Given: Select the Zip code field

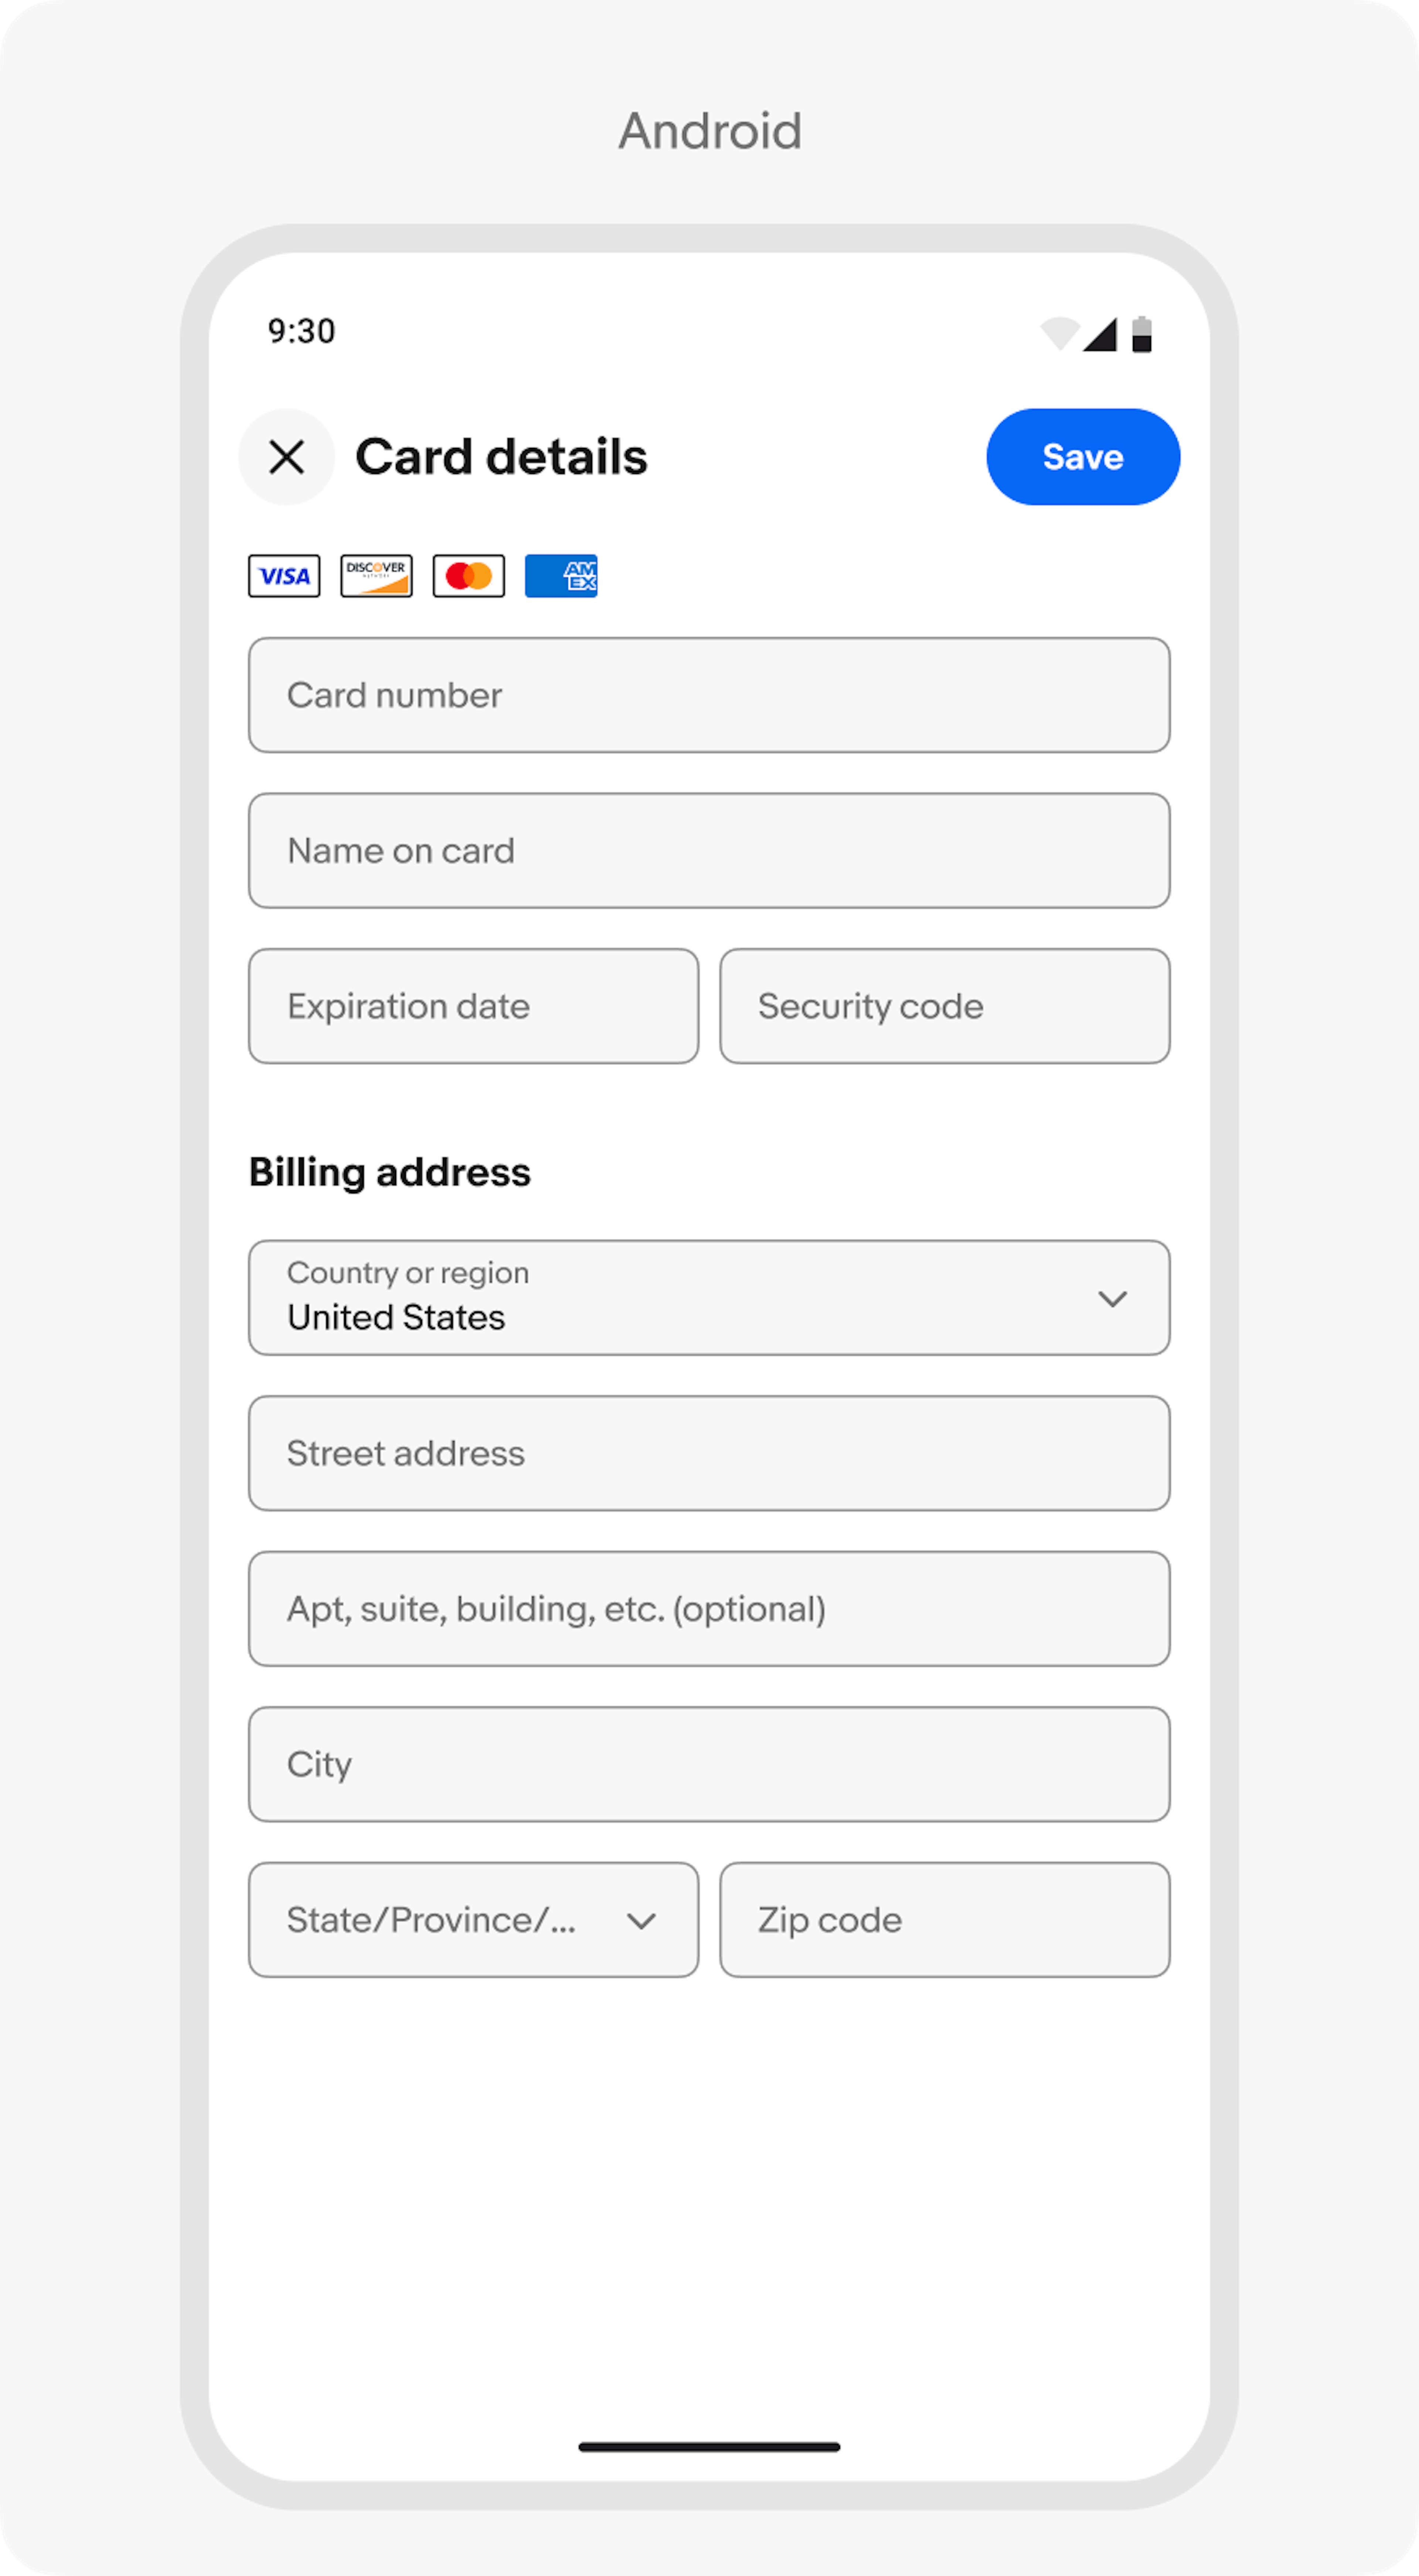Looking at the screenshot, I should [x=944, y=1919].
